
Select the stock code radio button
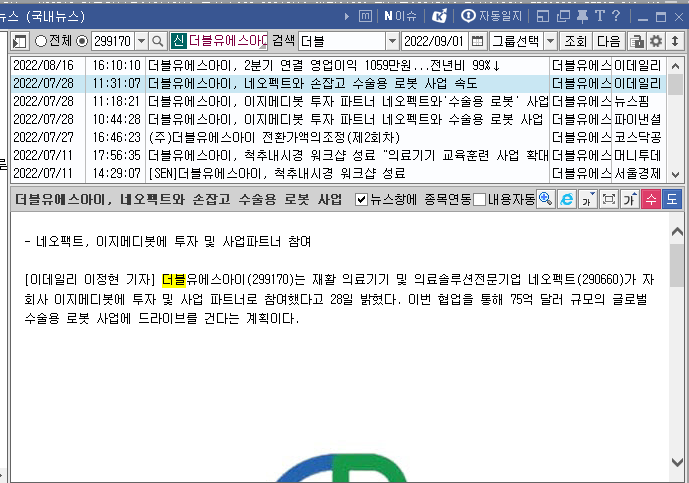(x=82, y=41)
